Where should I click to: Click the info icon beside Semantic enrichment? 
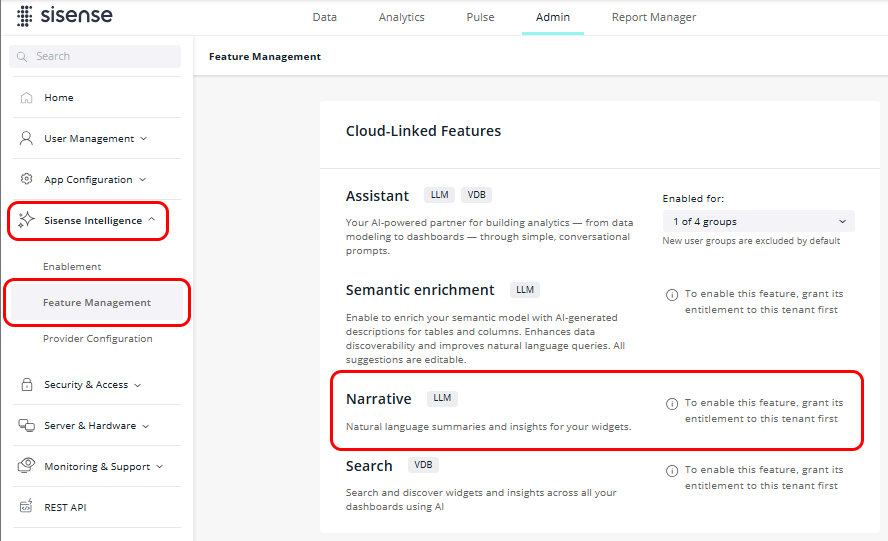pos(672,295)
